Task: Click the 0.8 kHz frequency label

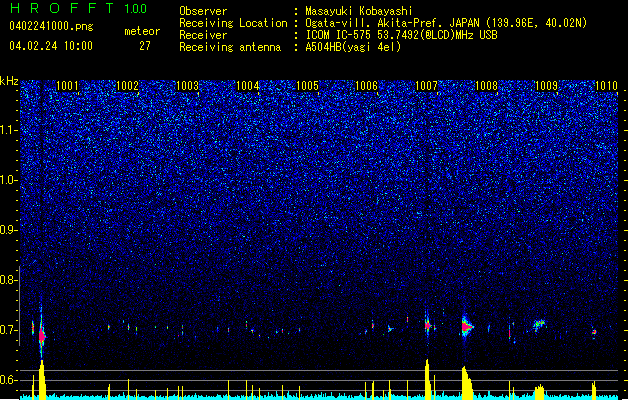Action: 8,280
